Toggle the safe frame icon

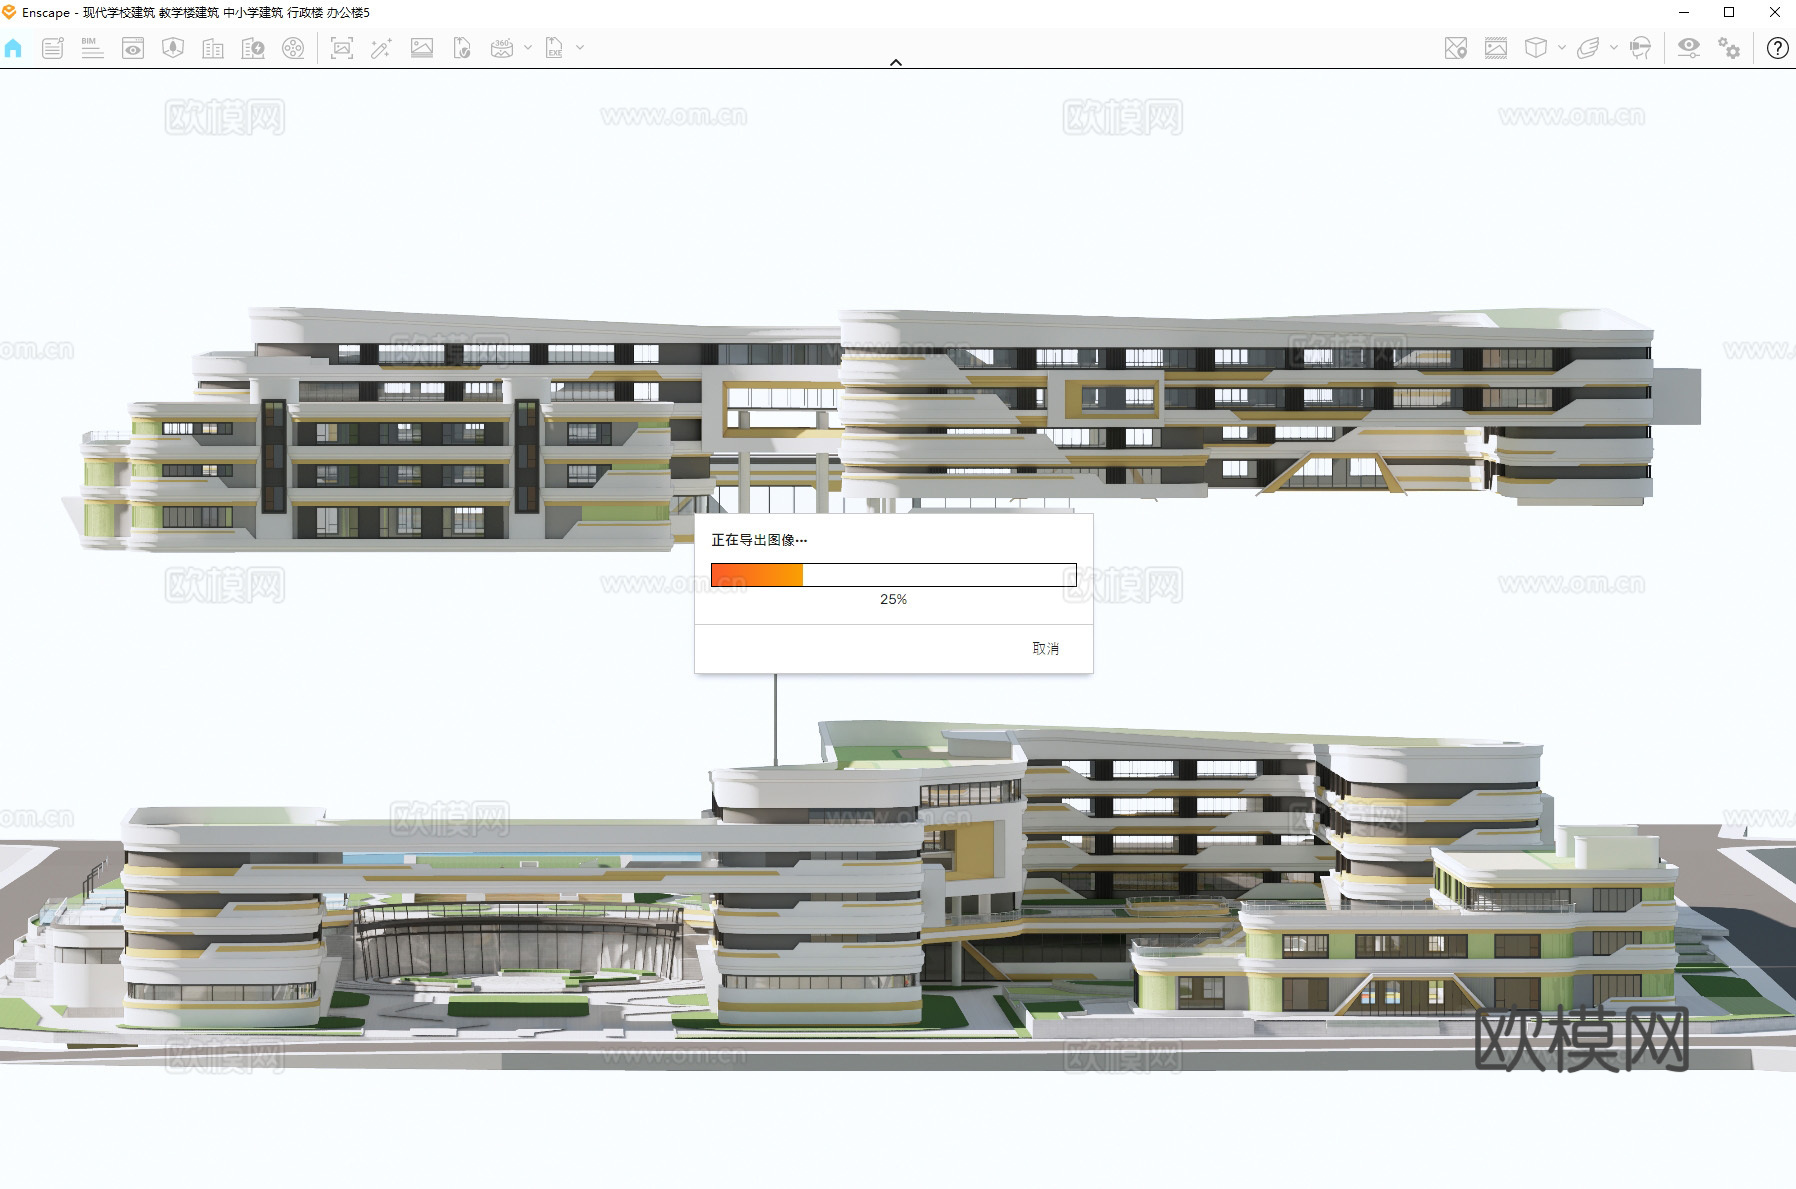(x=1496, y=48)
